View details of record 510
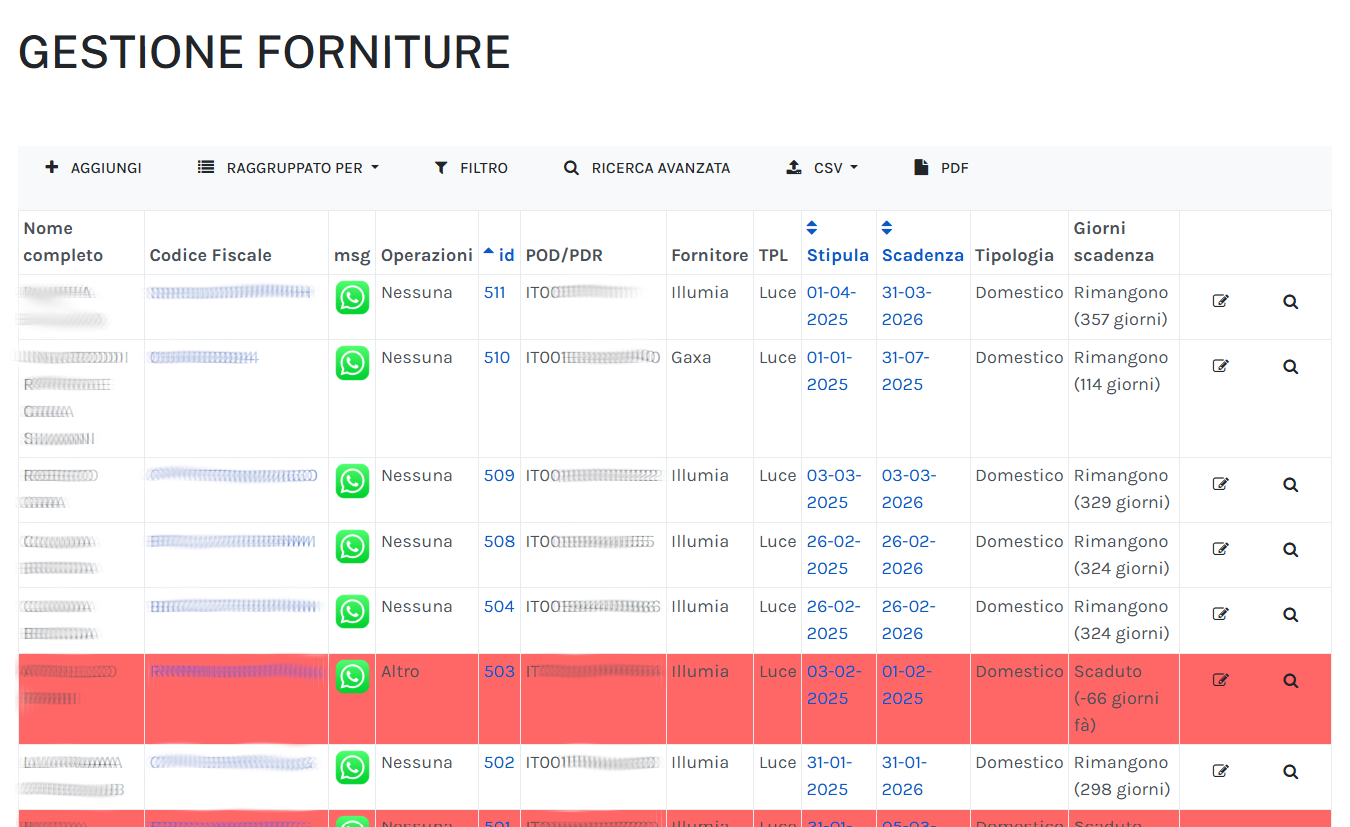The image size is (1350, 827). (x=1291, y=366)
